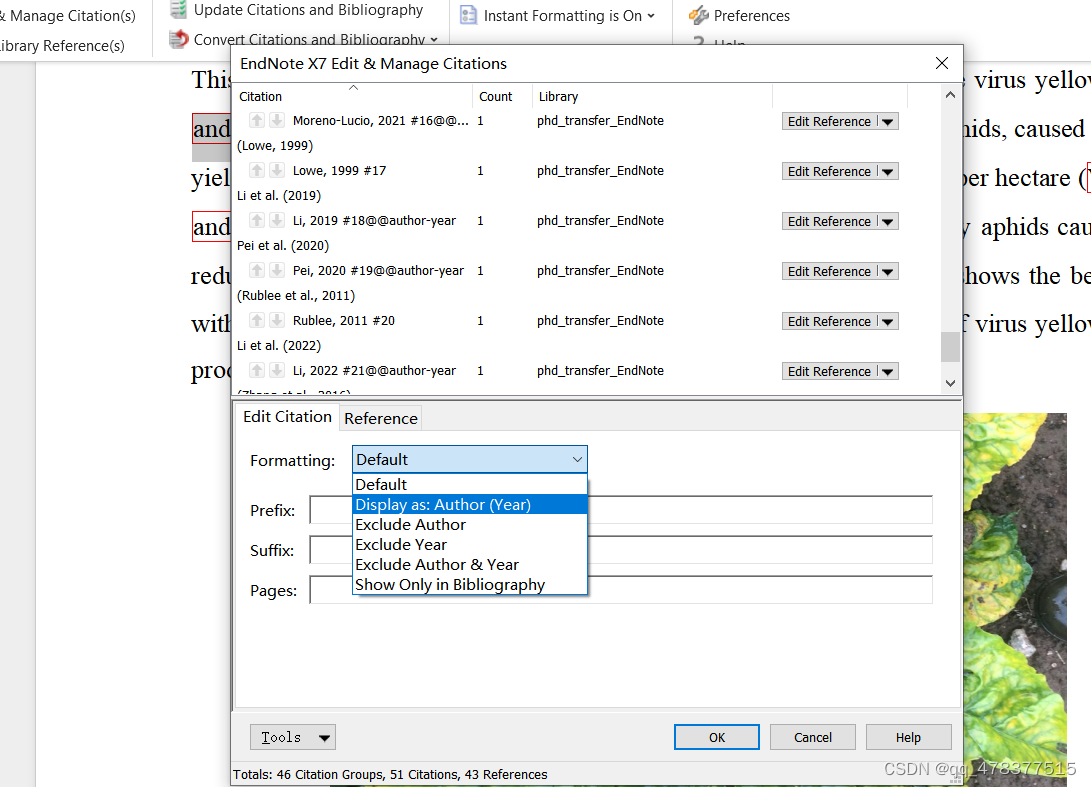Click Update Citations and Bibliography
Screen dimensions: 1091x787
click(x=308, y=10)
